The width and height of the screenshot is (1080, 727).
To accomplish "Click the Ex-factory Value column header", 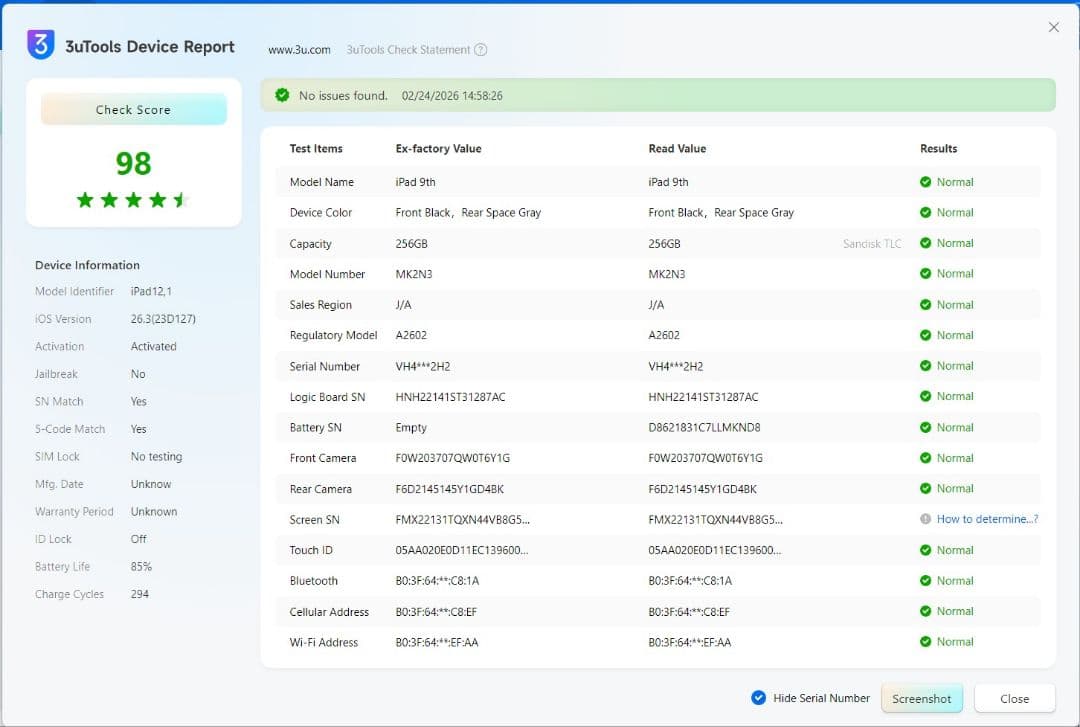I will 438,148.
